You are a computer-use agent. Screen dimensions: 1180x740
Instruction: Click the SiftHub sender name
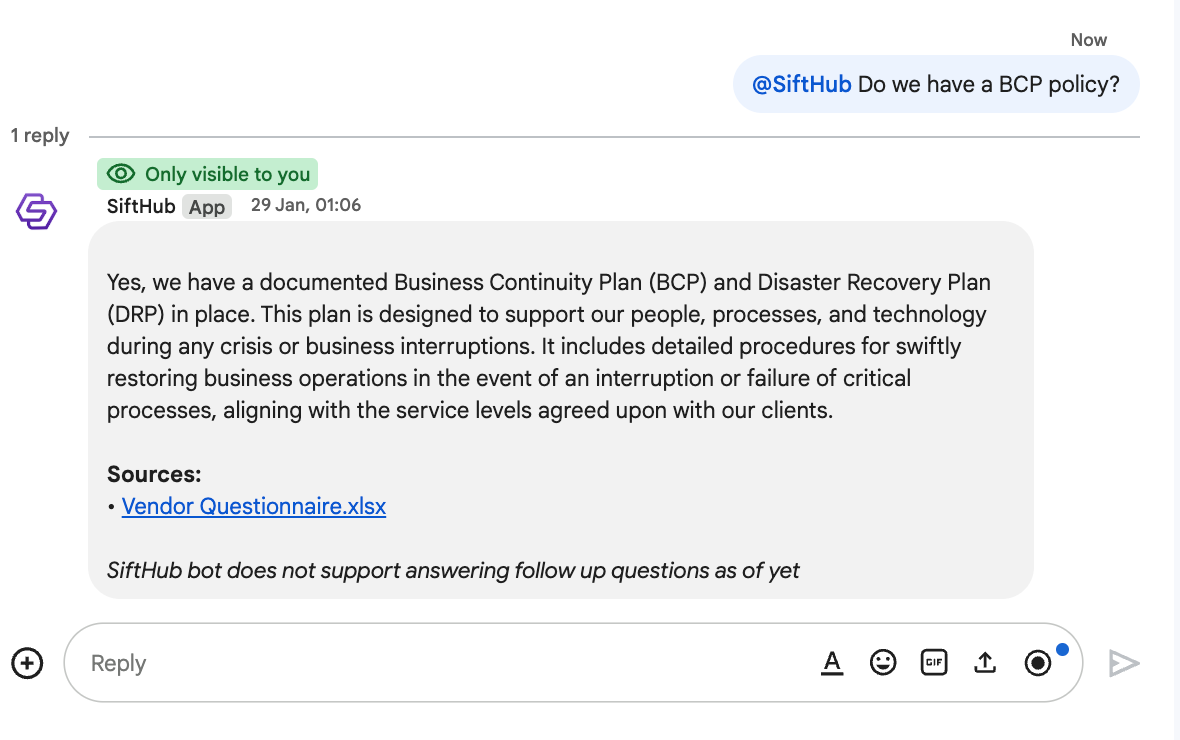[141, 206]
